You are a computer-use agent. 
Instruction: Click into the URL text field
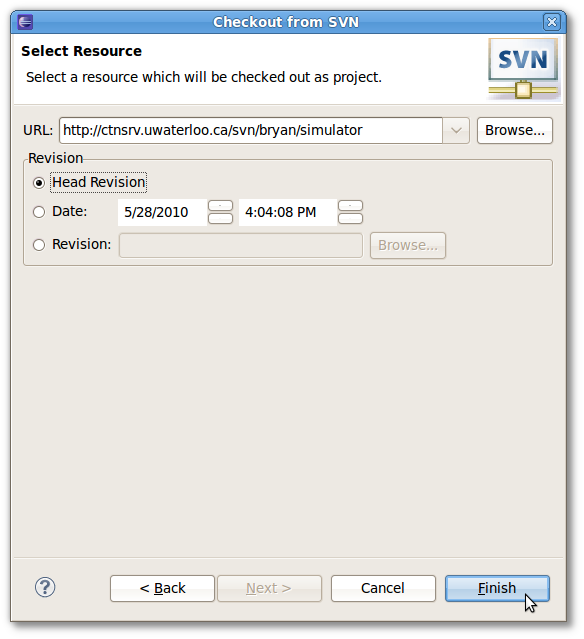coord(251,130)
